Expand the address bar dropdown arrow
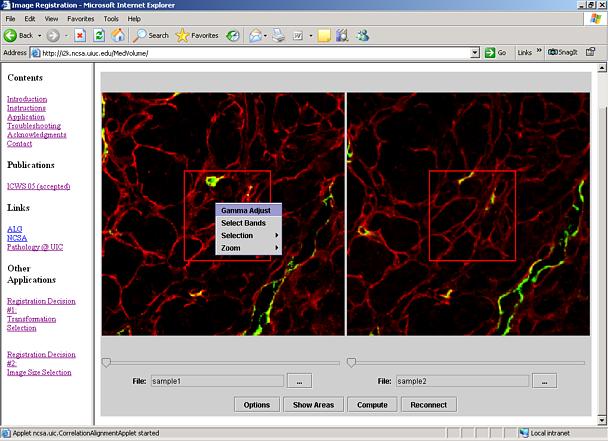 coord(474,53)
